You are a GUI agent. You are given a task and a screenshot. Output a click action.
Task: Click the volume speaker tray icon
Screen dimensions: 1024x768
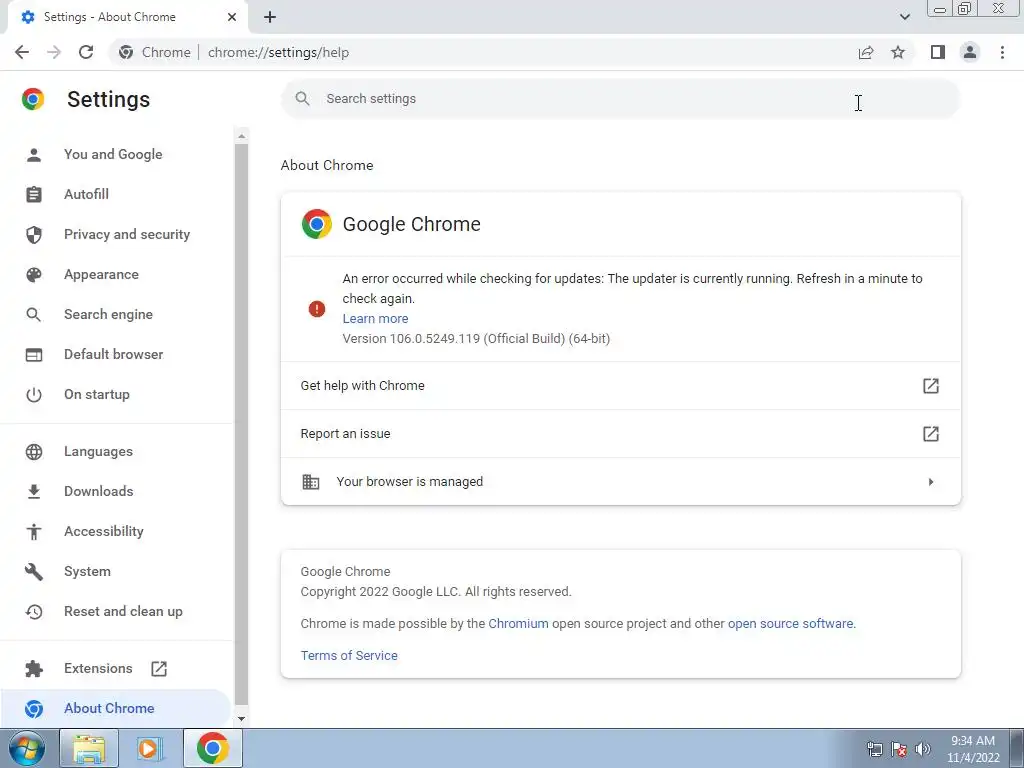point(922,749)
